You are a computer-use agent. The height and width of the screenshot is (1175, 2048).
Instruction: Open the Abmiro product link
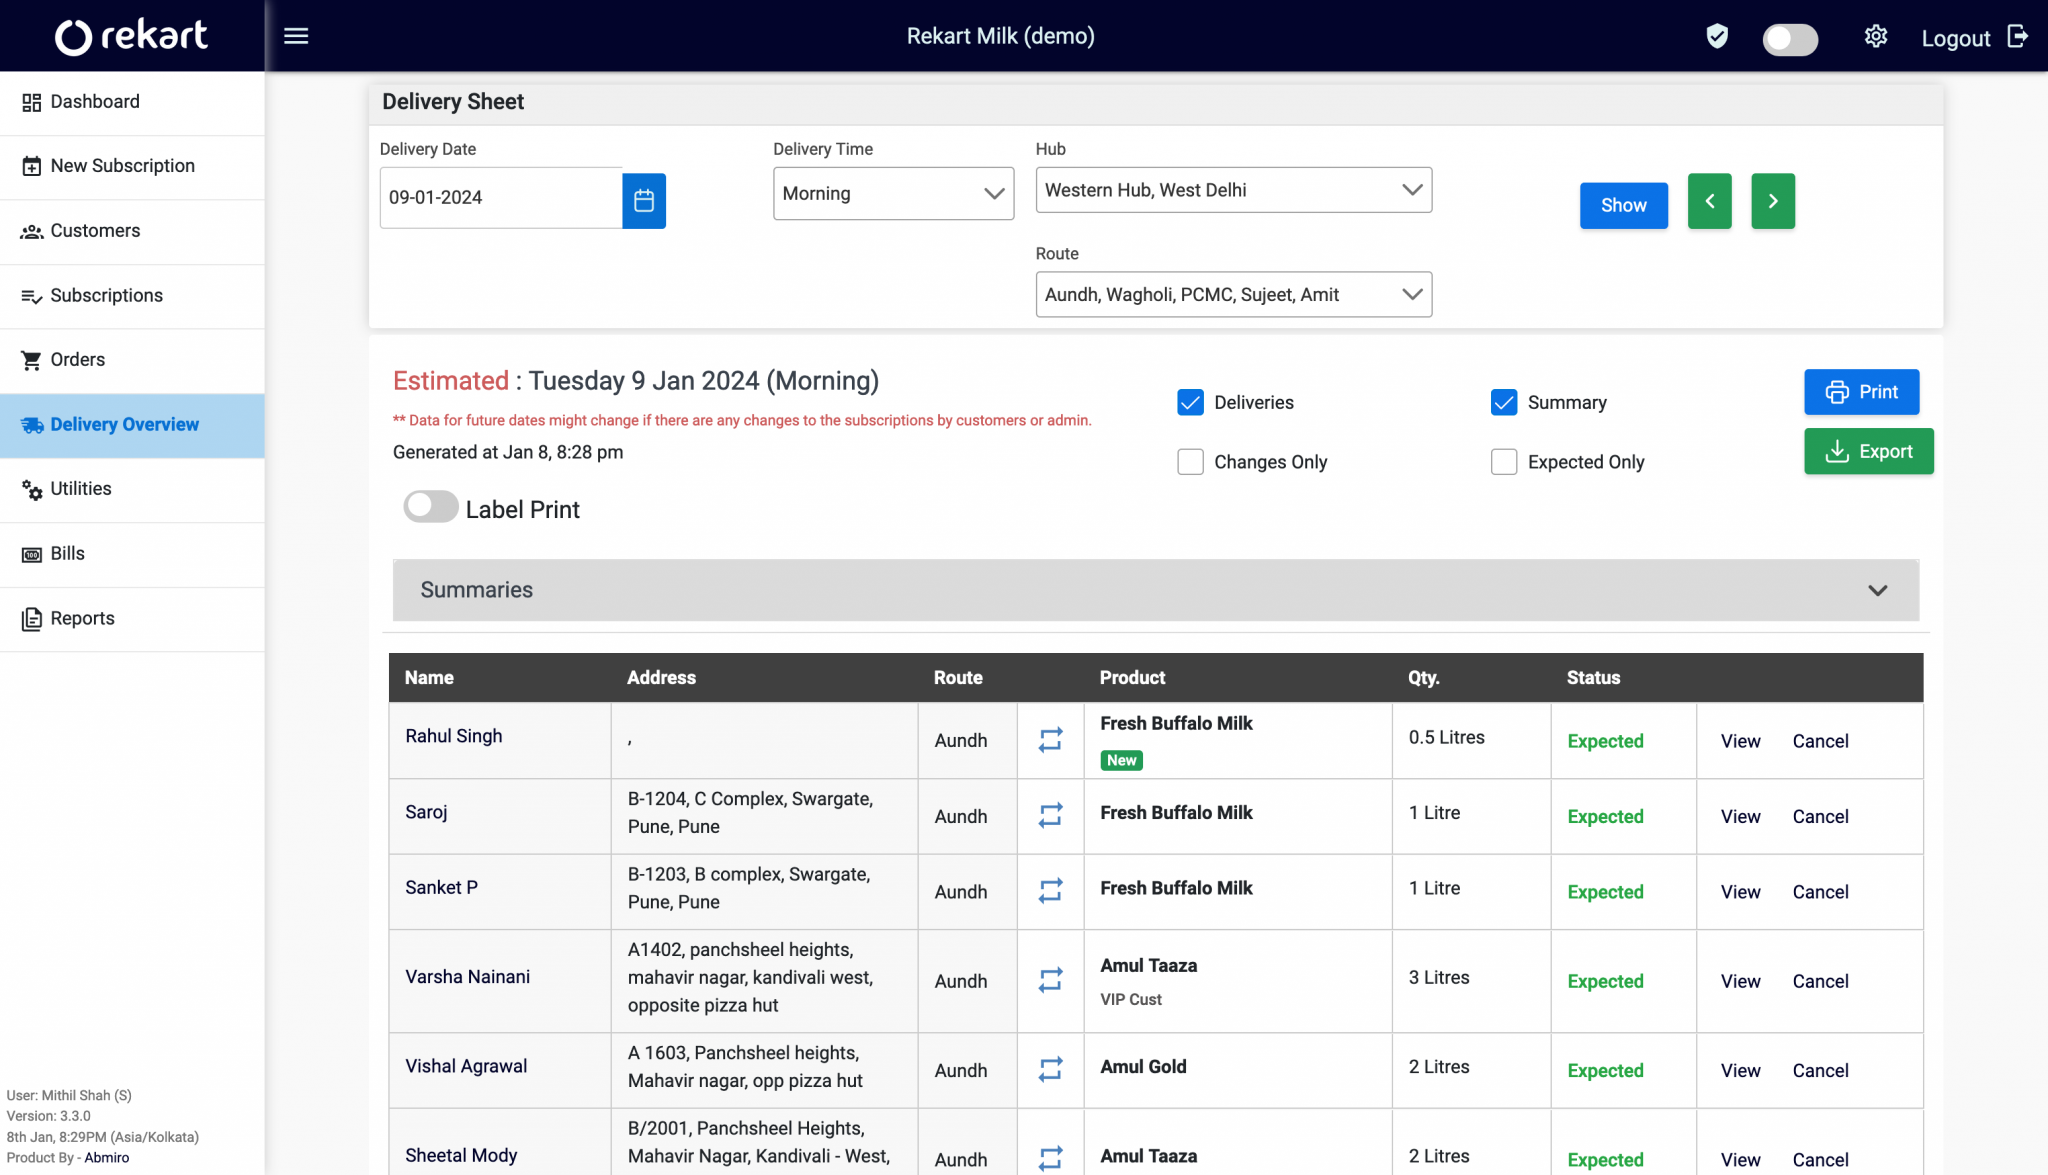(x=107, y=1157)
